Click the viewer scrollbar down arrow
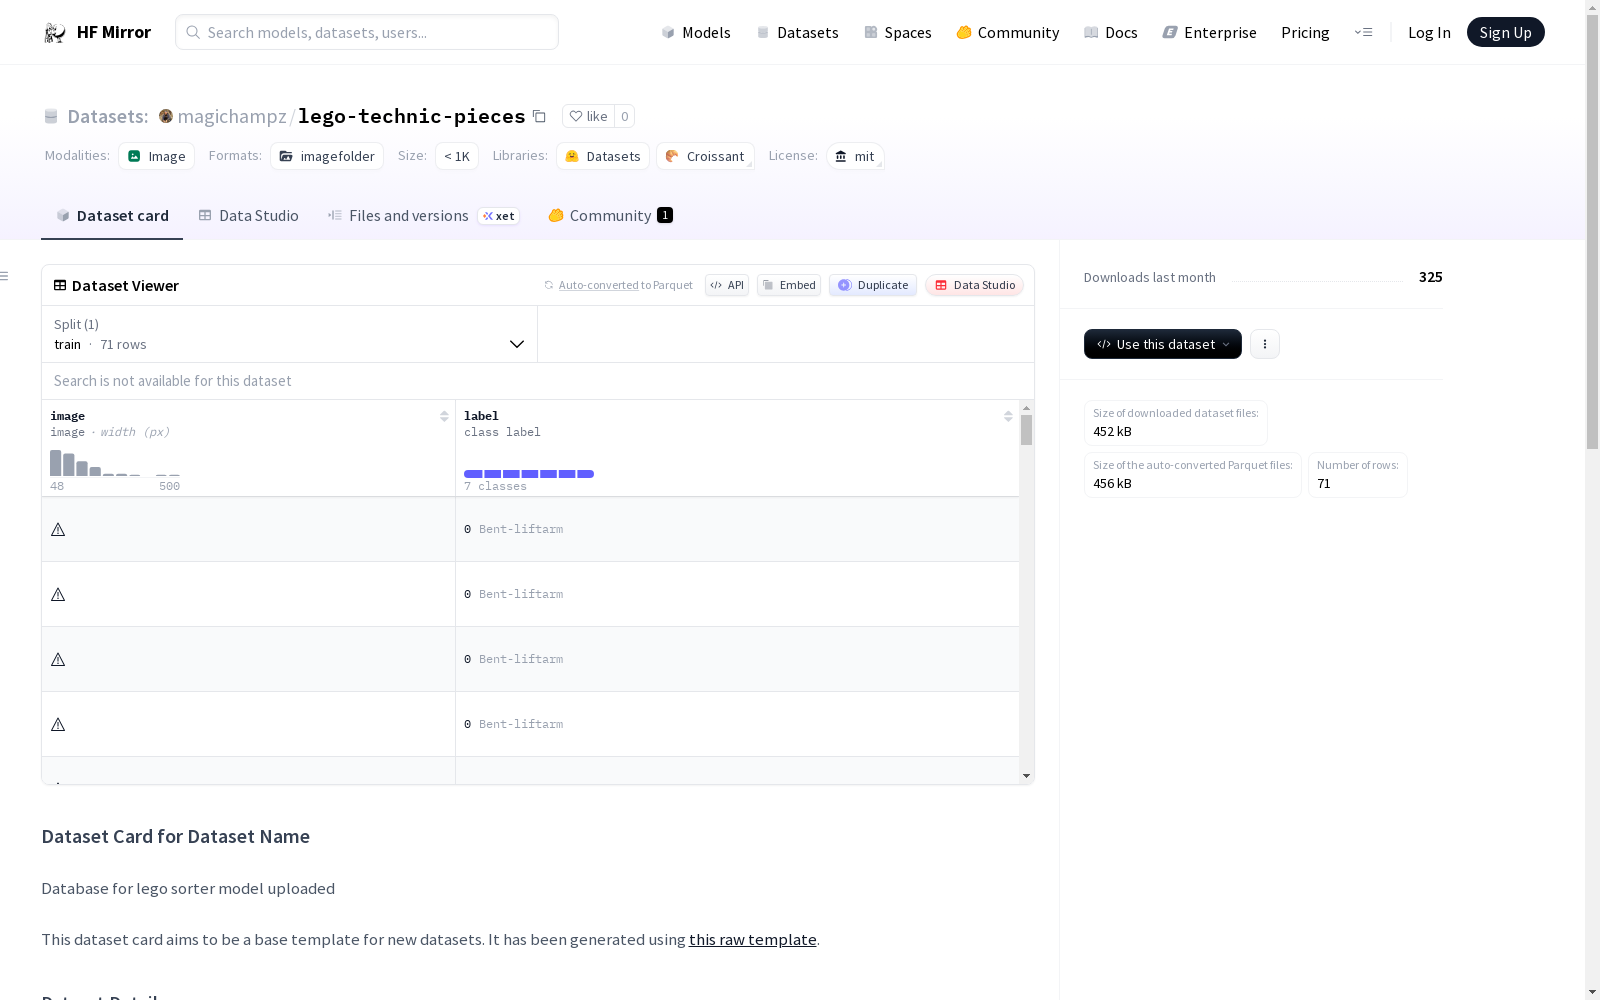Viewport: 1600px width, 1000px height. point(1026,776)
